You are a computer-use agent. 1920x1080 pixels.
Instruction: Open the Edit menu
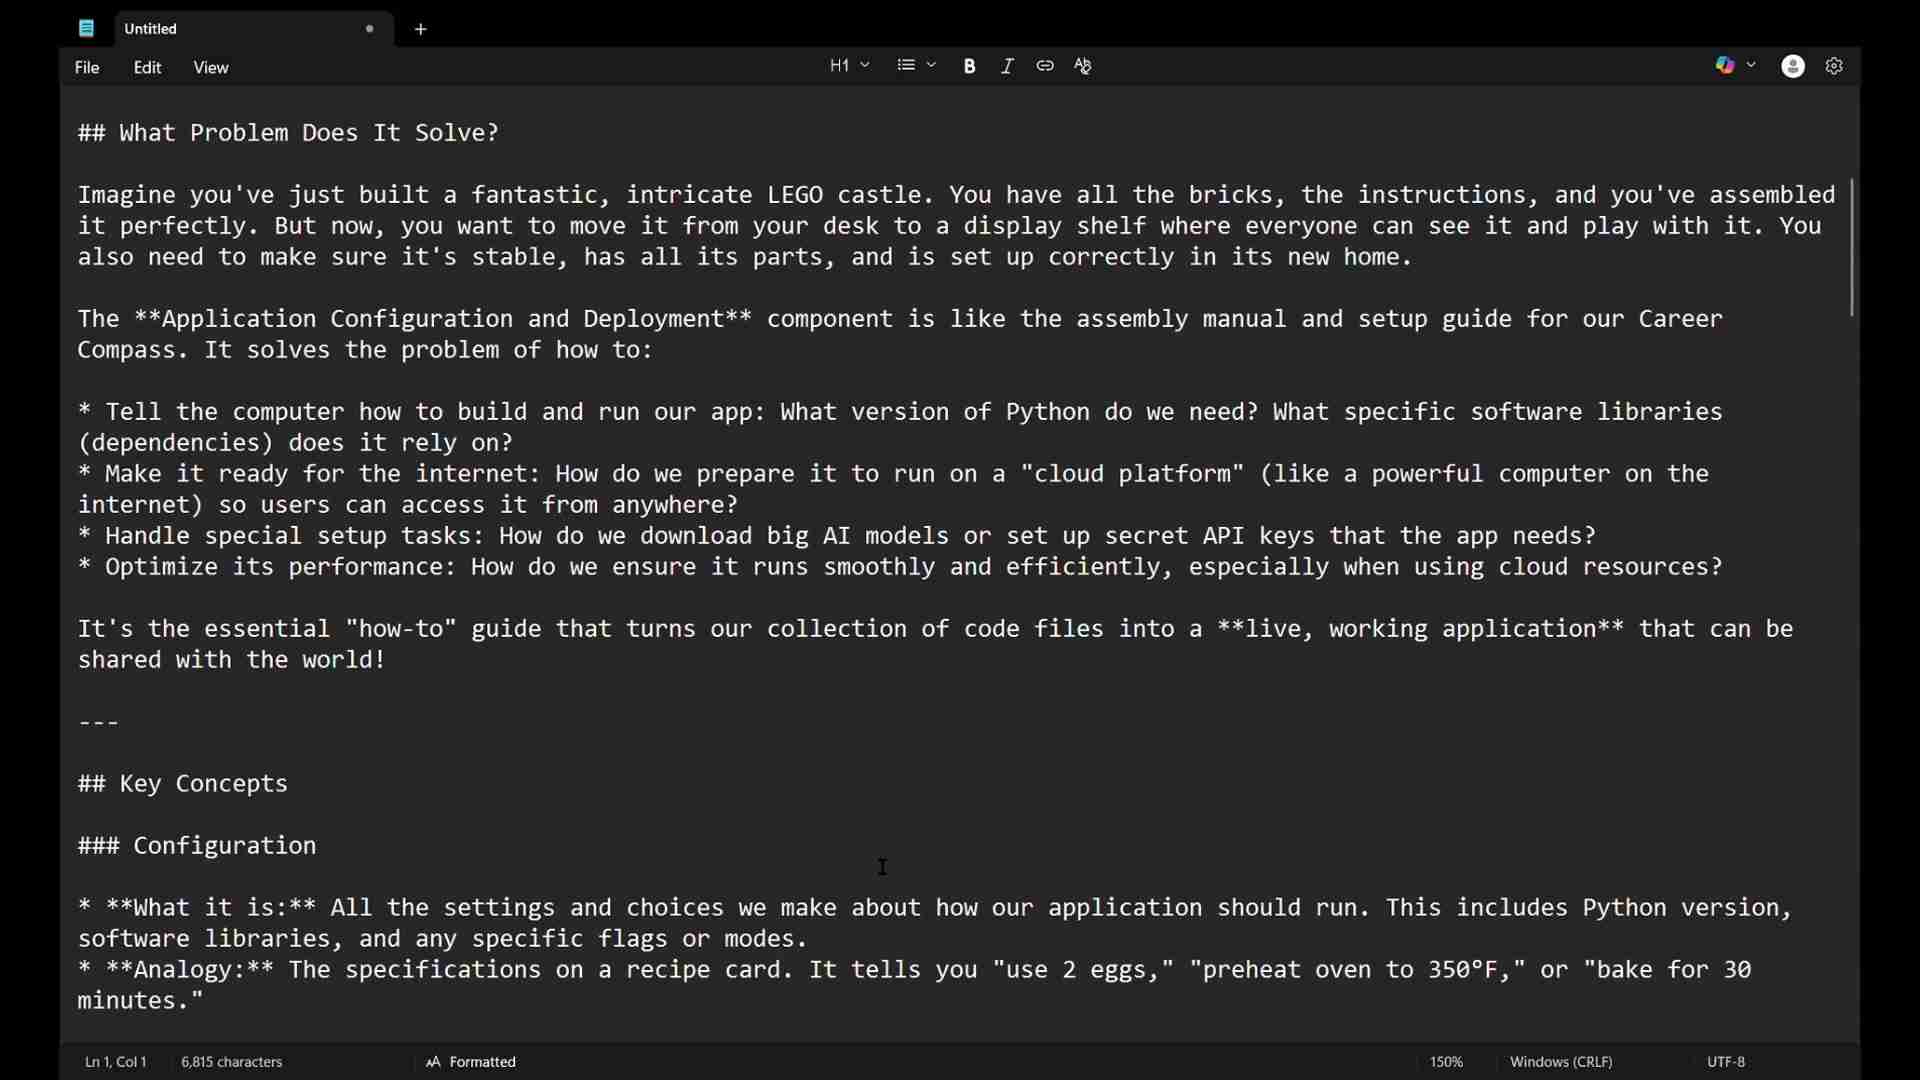(x=148, y=68)
